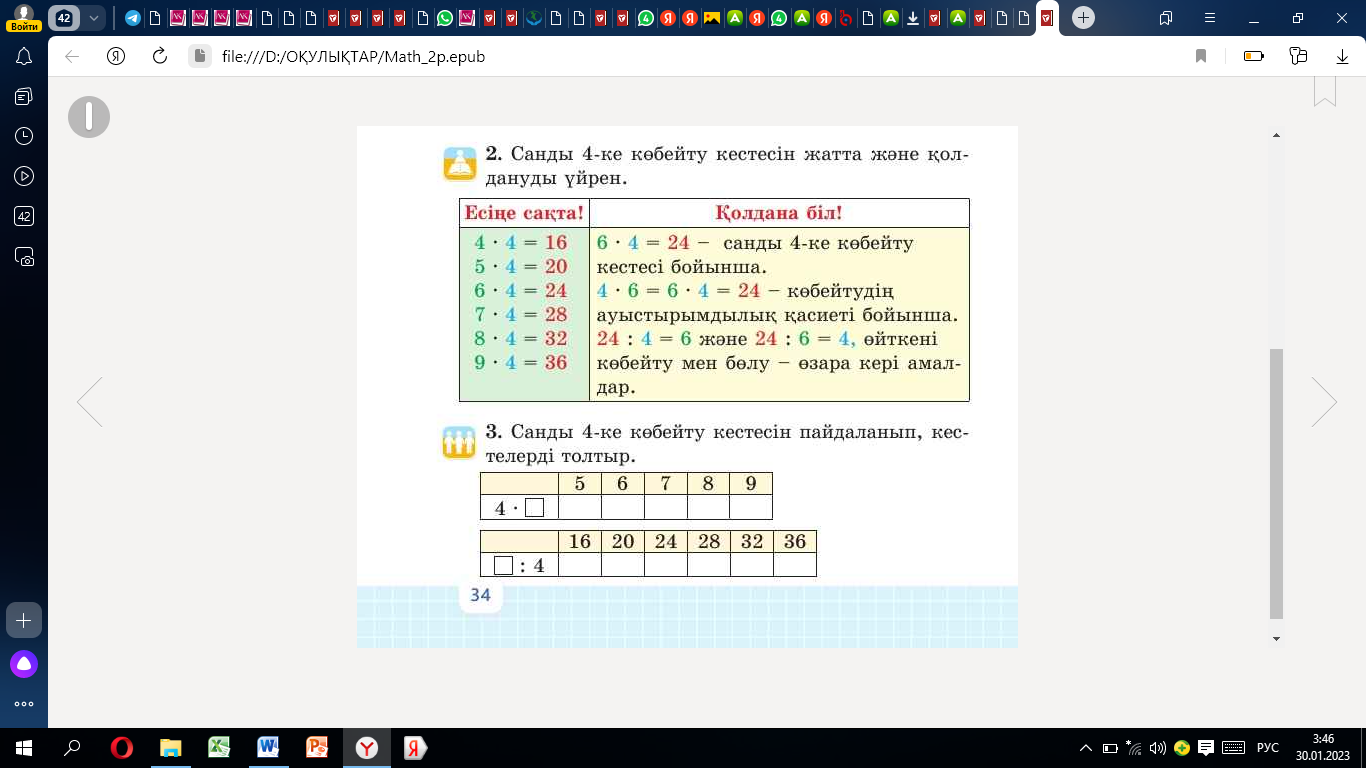Click the reader scrollbar up arrow
1366x768 pixels.
coord(1276,134)
